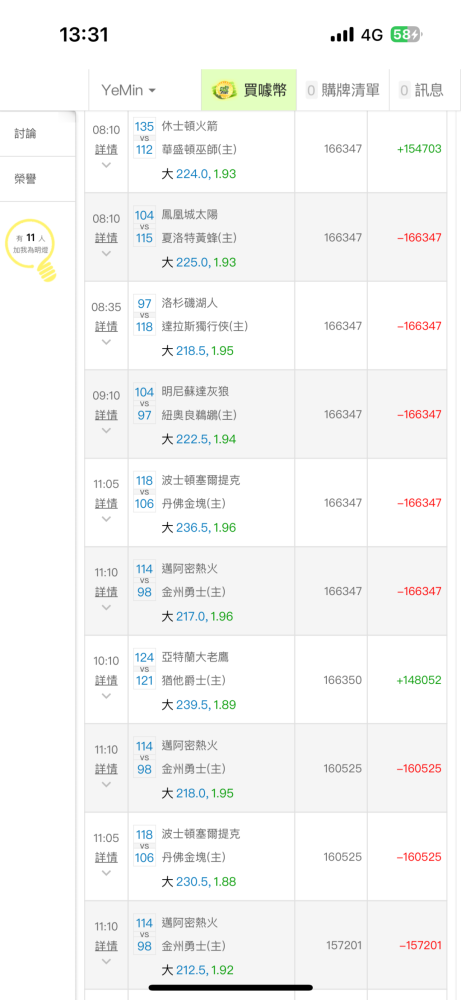Image resolution: width=461 pixels, height=1000 pixels.
Task: Click the 大 239.5, 1.89 bet line
Action: (198, 705)
